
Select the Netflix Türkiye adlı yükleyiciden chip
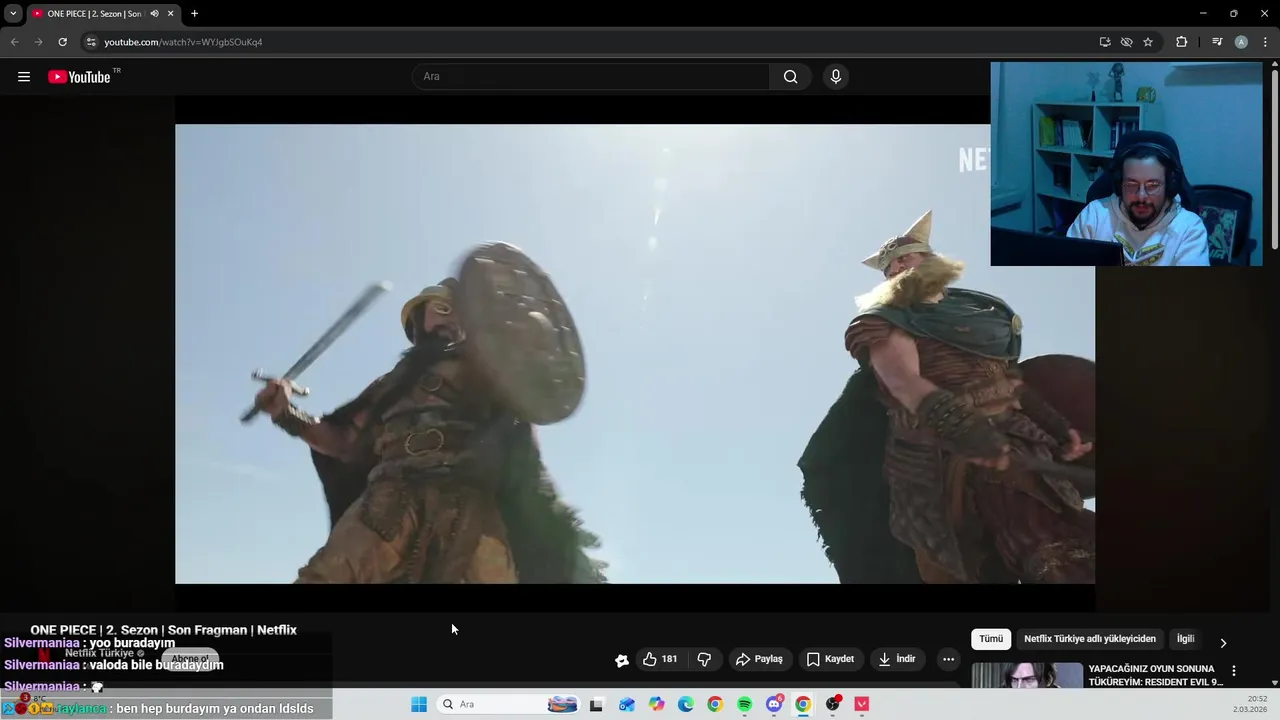click(x=1090, y=639)
